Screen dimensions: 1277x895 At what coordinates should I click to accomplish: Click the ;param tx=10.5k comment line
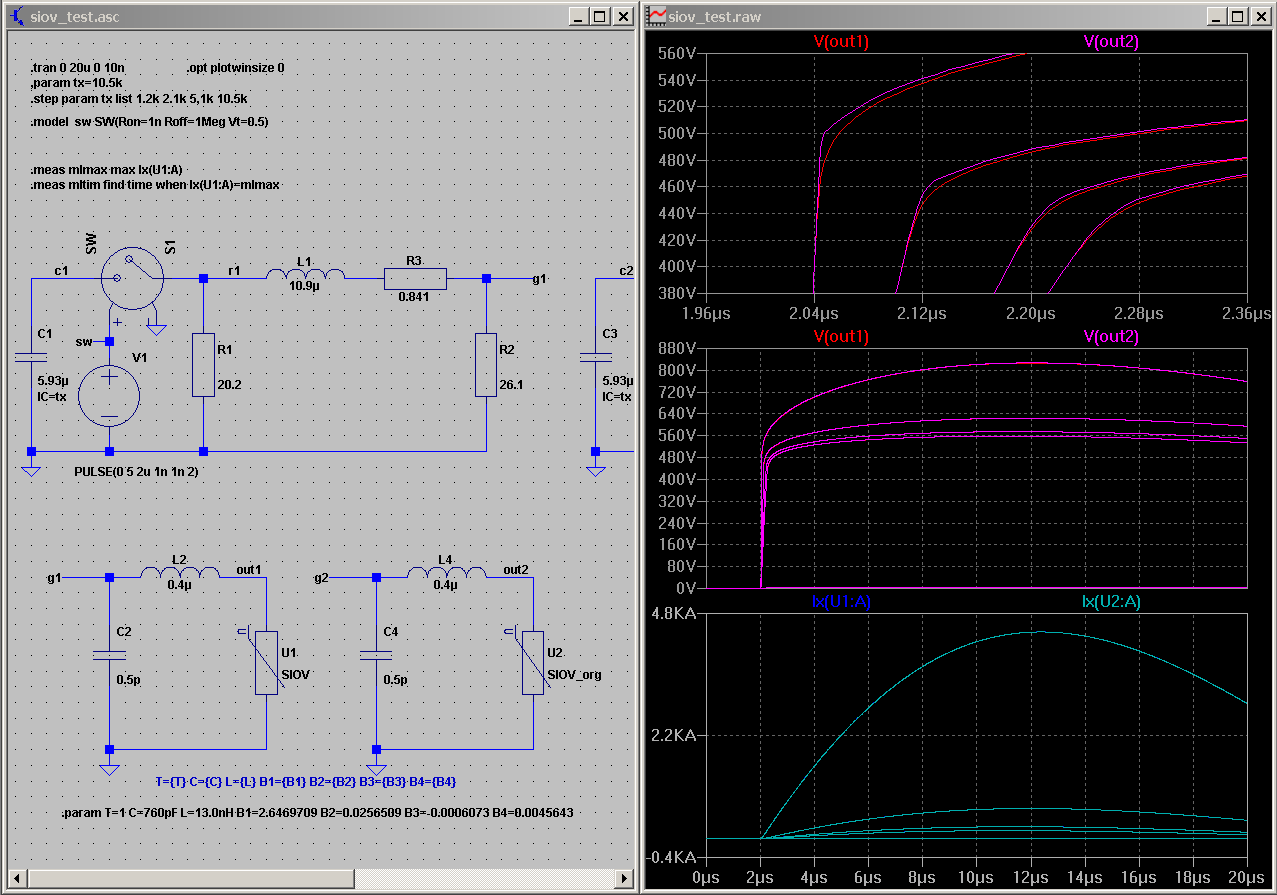pyautogui.click(x=77, y=83)
